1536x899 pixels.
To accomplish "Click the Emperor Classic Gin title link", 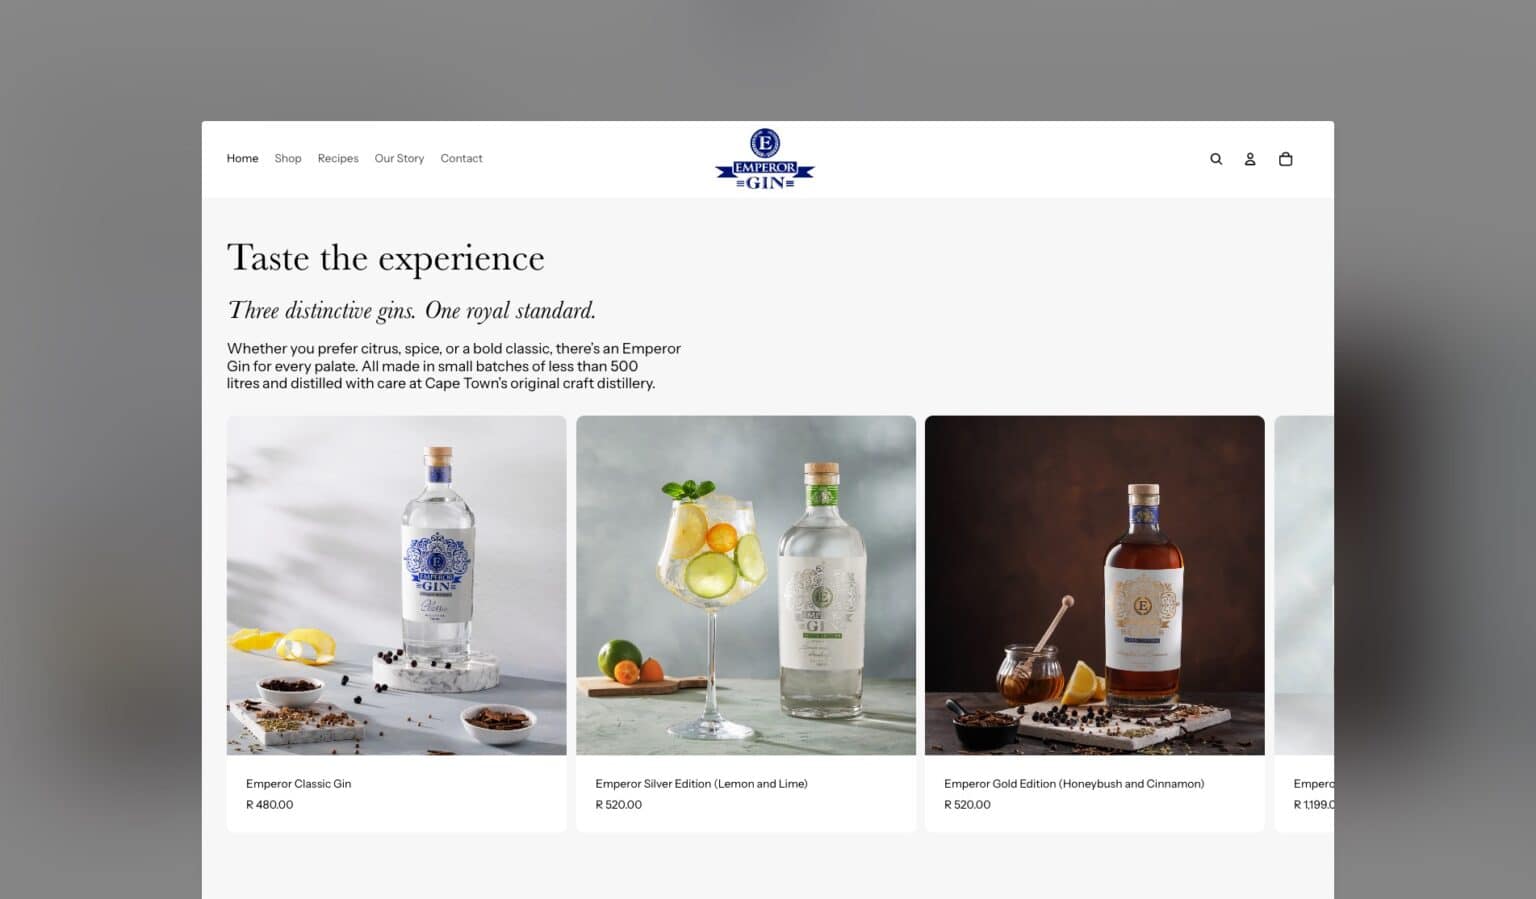I will click(x=298, y=784).
